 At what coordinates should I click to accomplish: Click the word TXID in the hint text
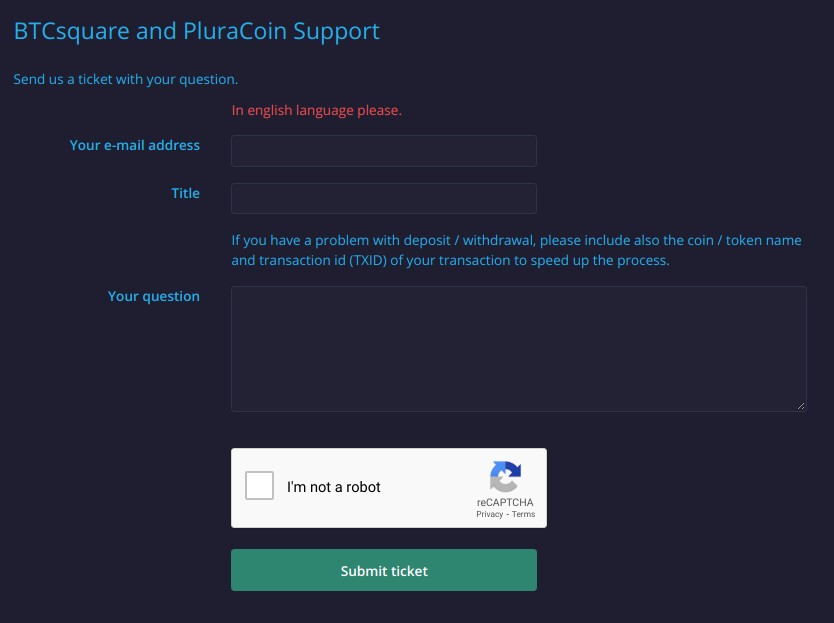[368, 260]
